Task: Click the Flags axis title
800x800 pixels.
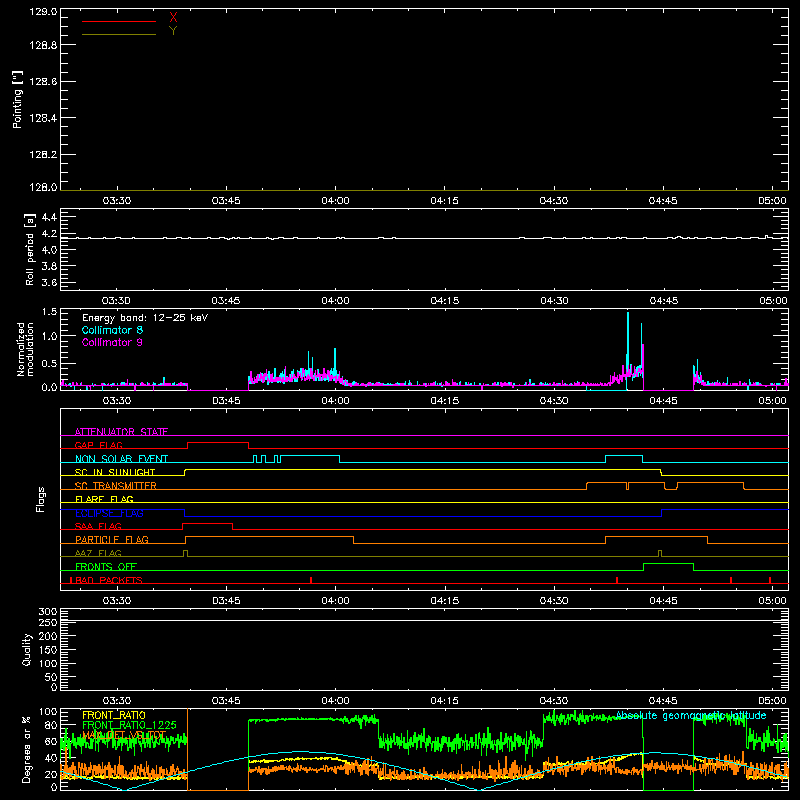Action: point(40,499)
